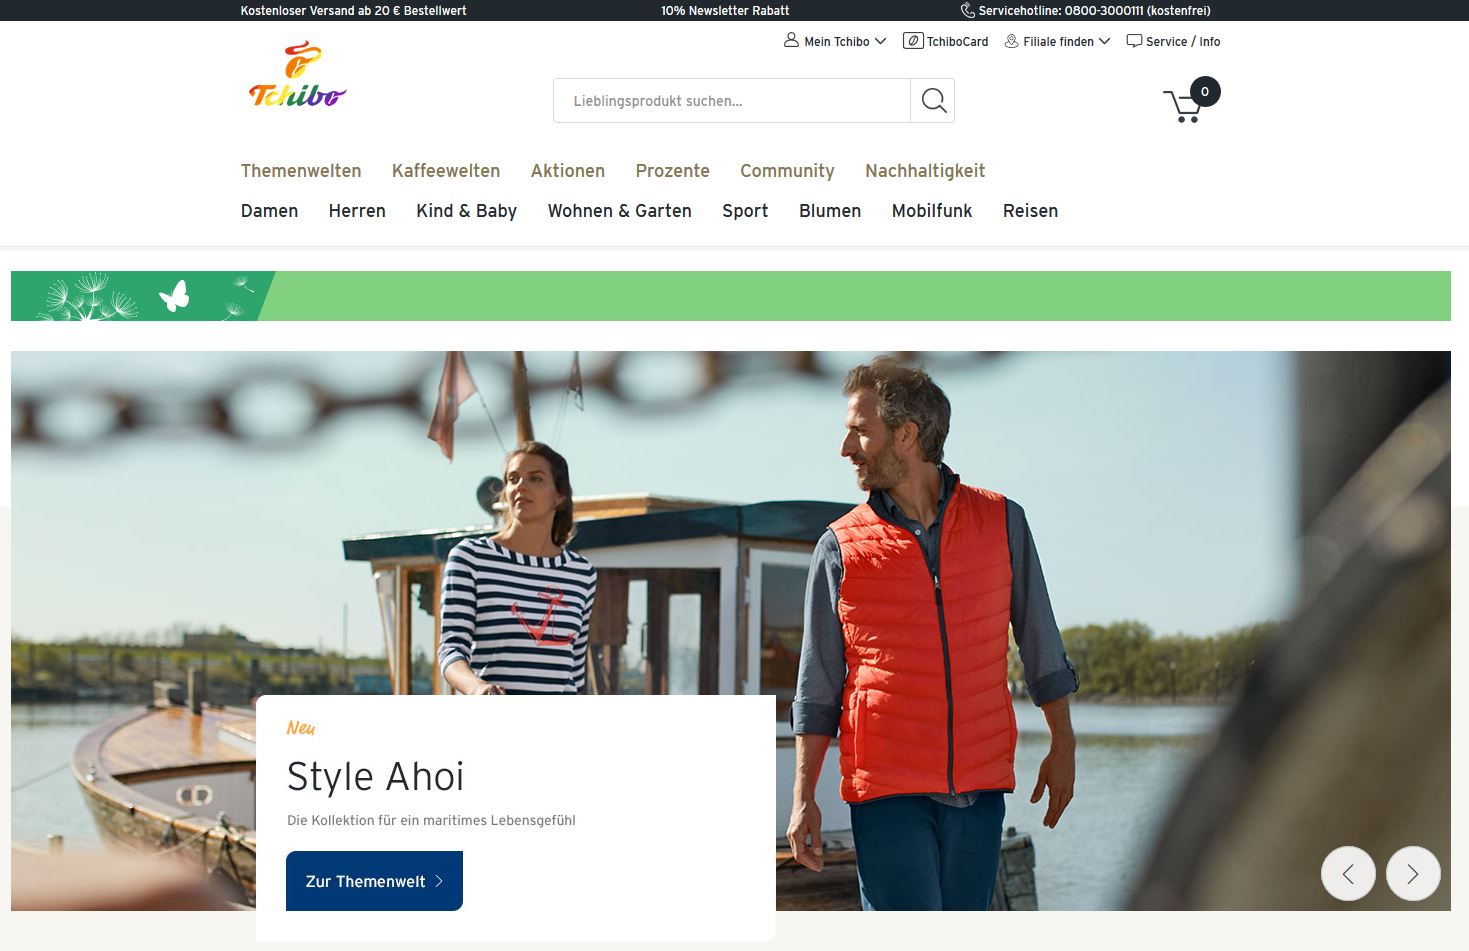Screen dimensions: 1469x951
Task: Open the Nachhaltigkeit menu
Action: click(925, 171)
